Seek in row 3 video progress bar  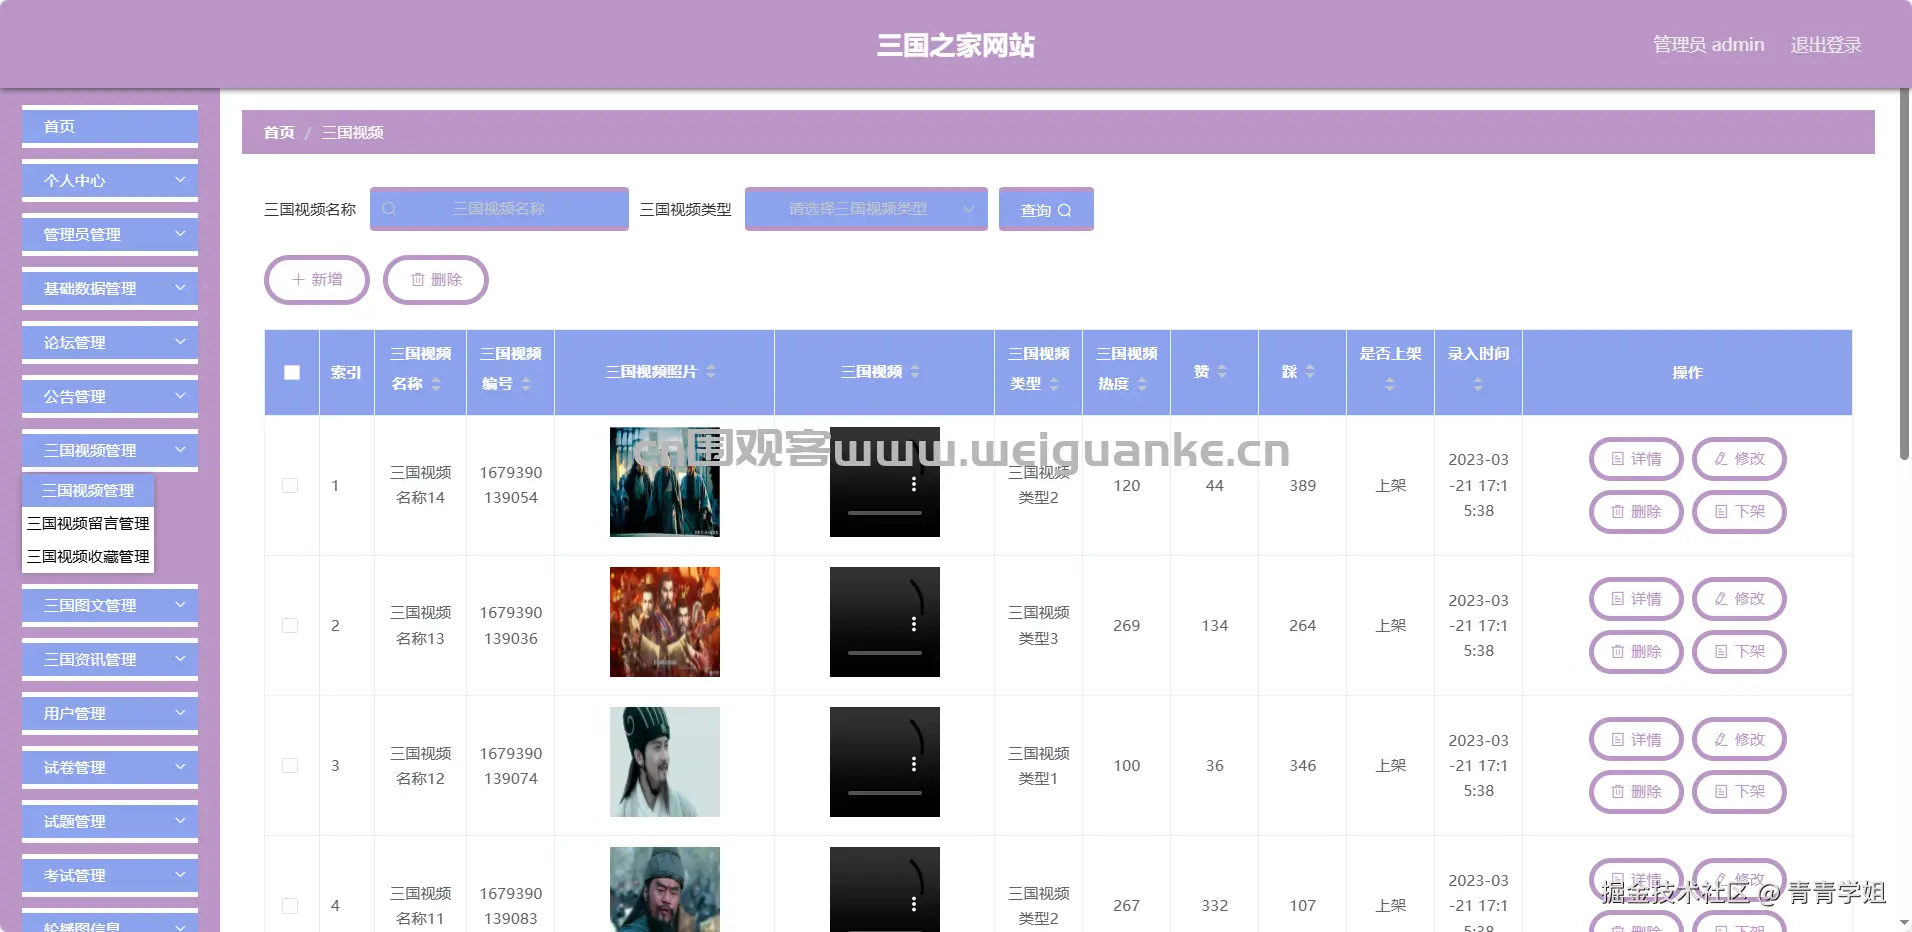[885, 793]
